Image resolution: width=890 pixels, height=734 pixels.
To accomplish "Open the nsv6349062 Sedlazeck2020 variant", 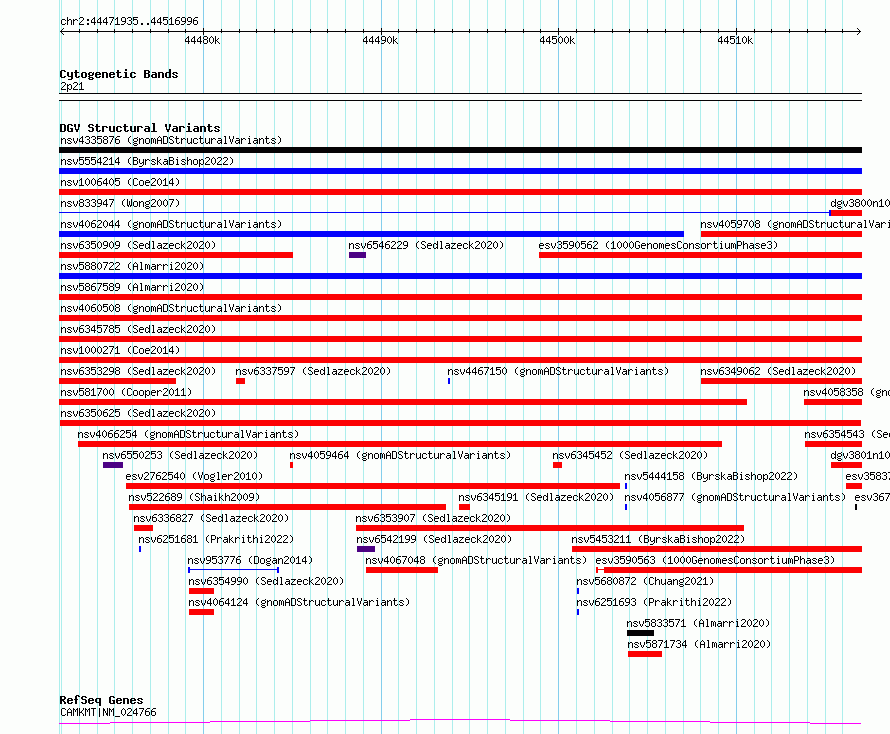I will 778,371.
